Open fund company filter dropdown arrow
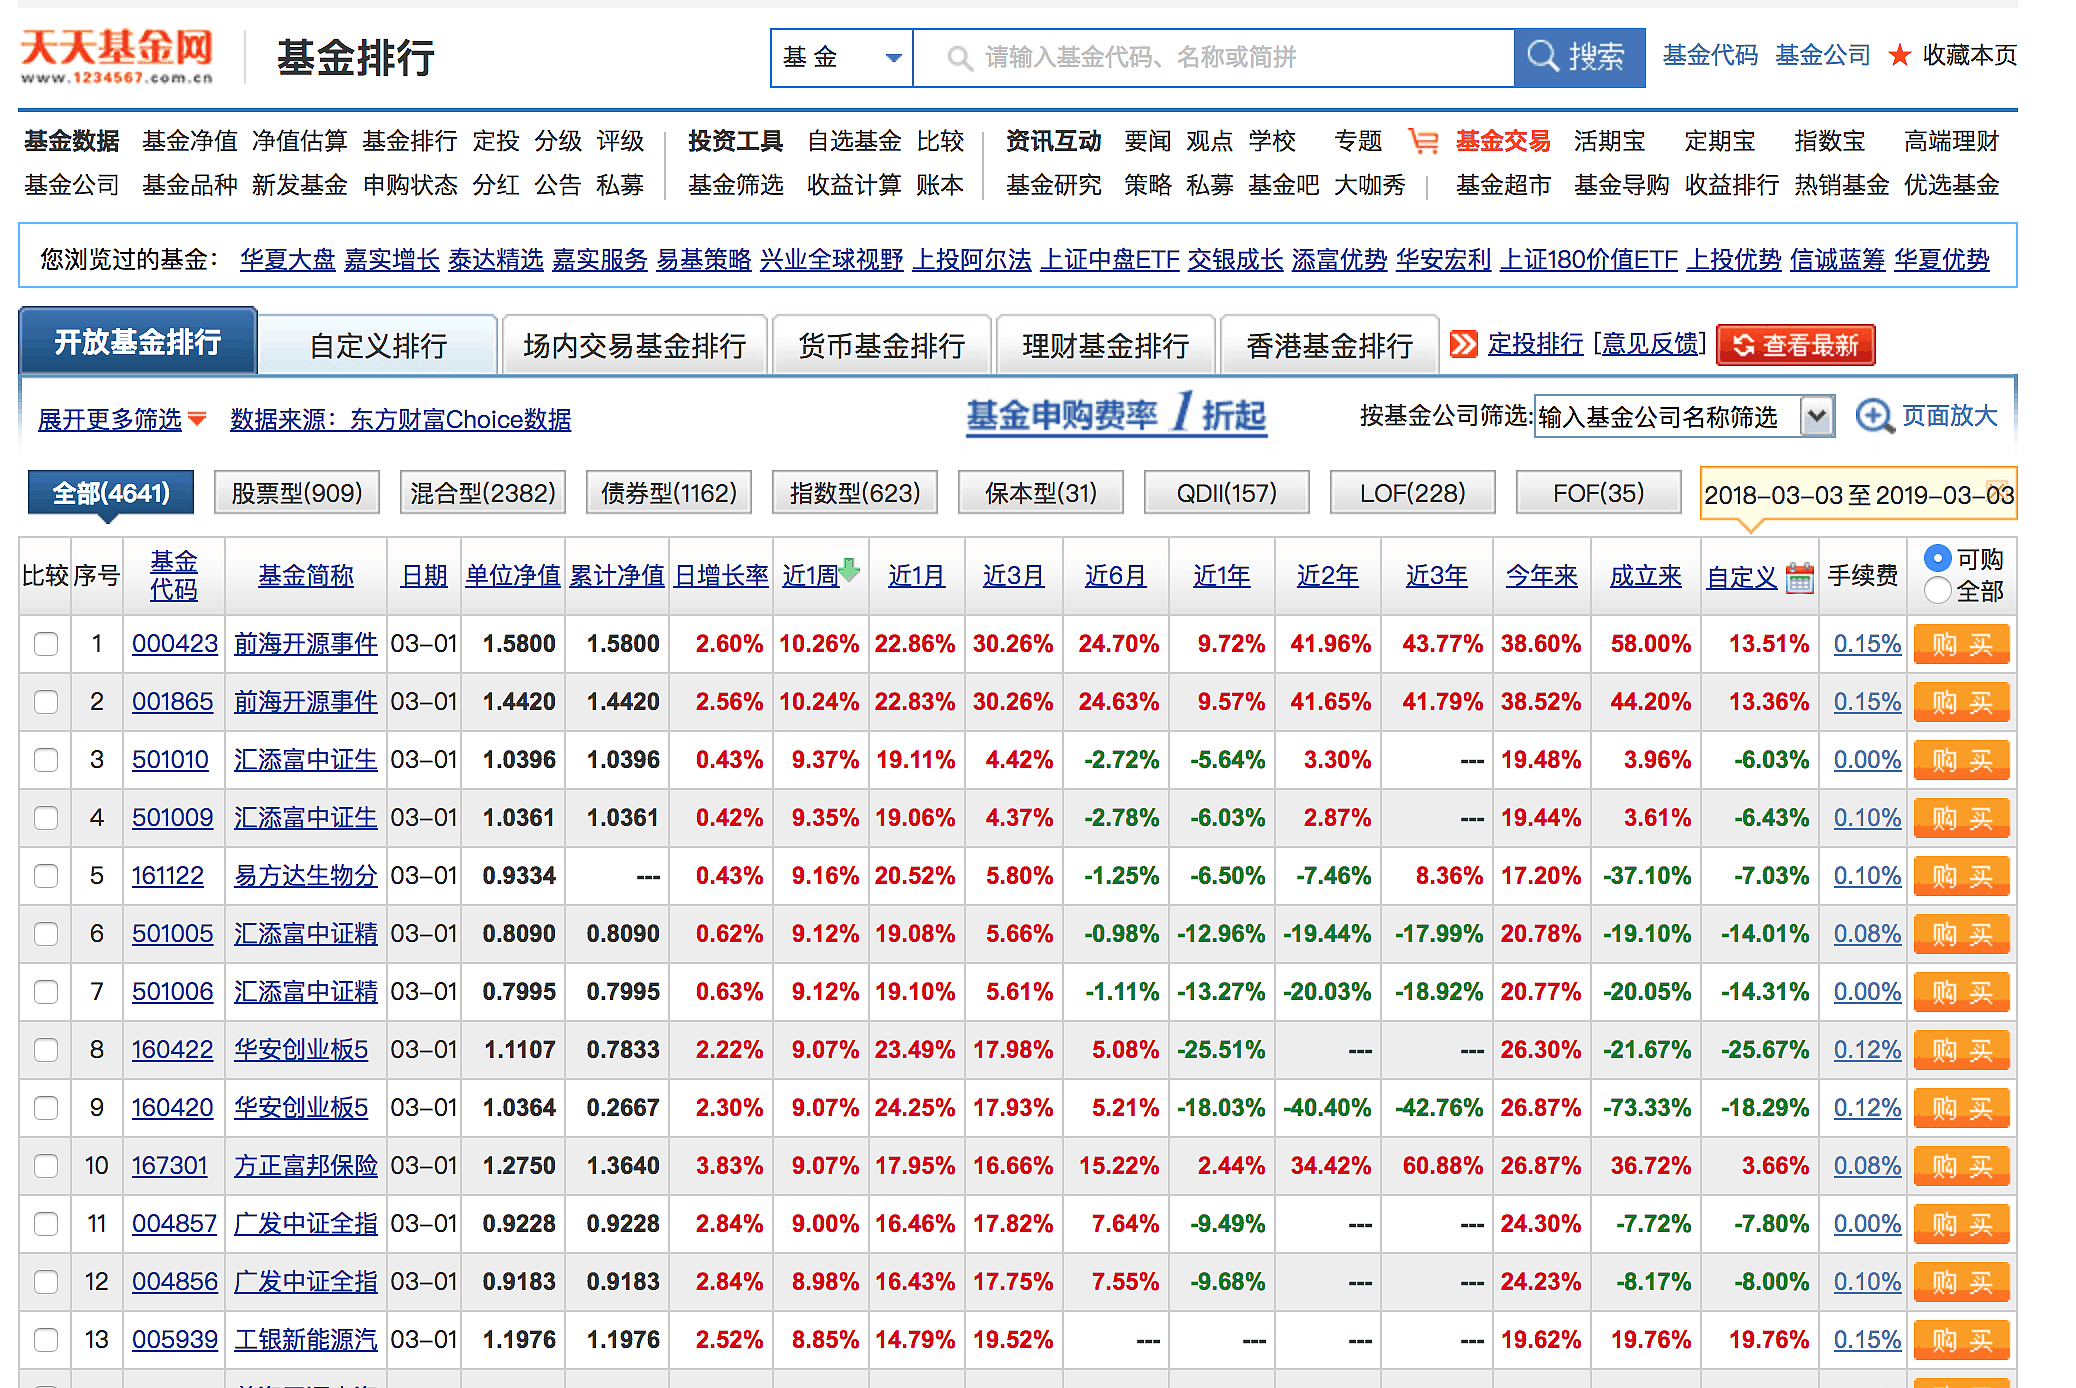 pos(1817,416)
